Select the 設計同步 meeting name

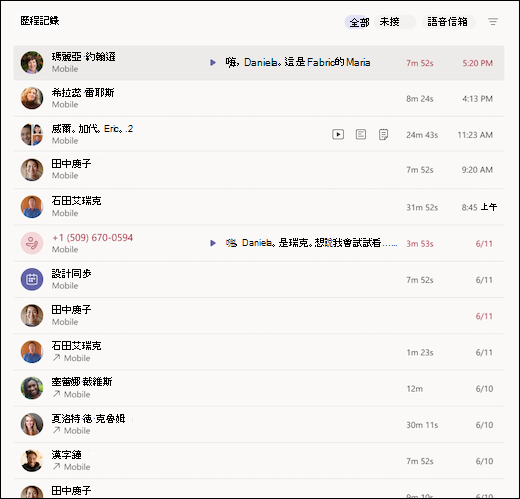click(x=71, y=273)
